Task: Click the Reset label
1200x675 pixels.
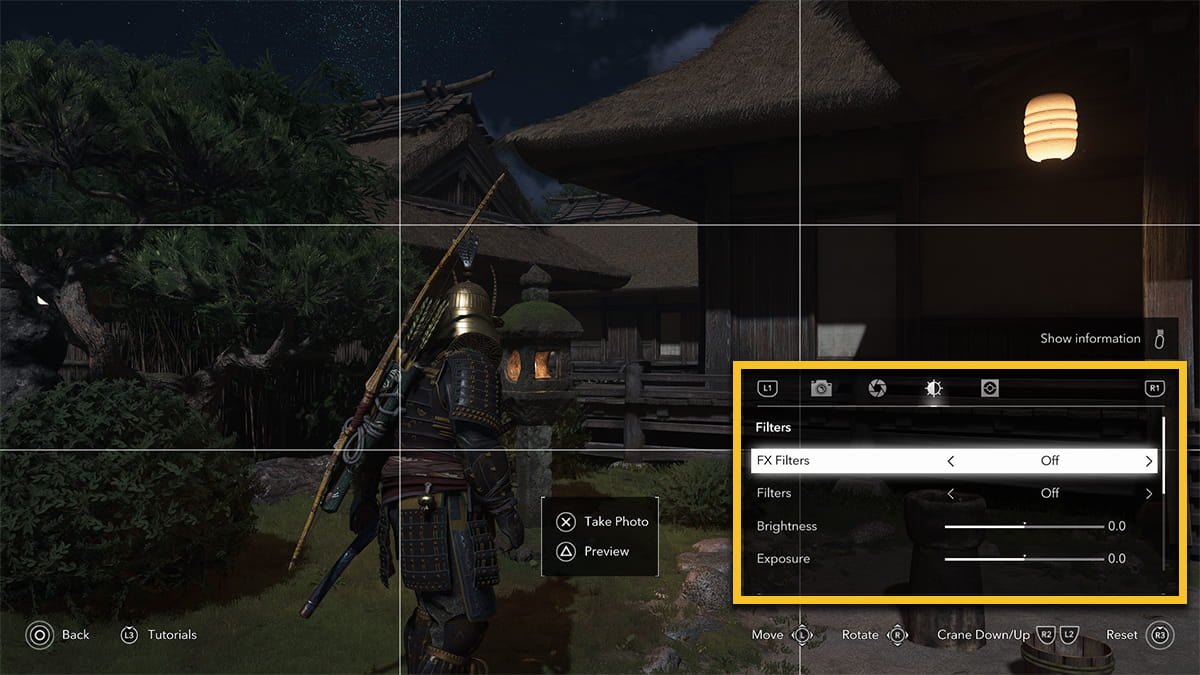Action: (1122, 635)
